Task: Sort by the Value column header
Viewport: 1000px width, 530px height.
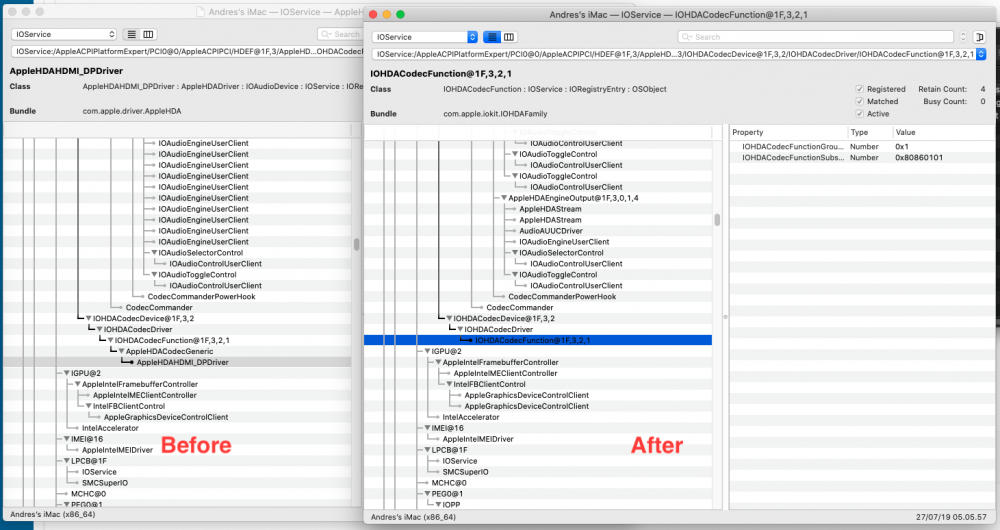Action: (944, 132)
